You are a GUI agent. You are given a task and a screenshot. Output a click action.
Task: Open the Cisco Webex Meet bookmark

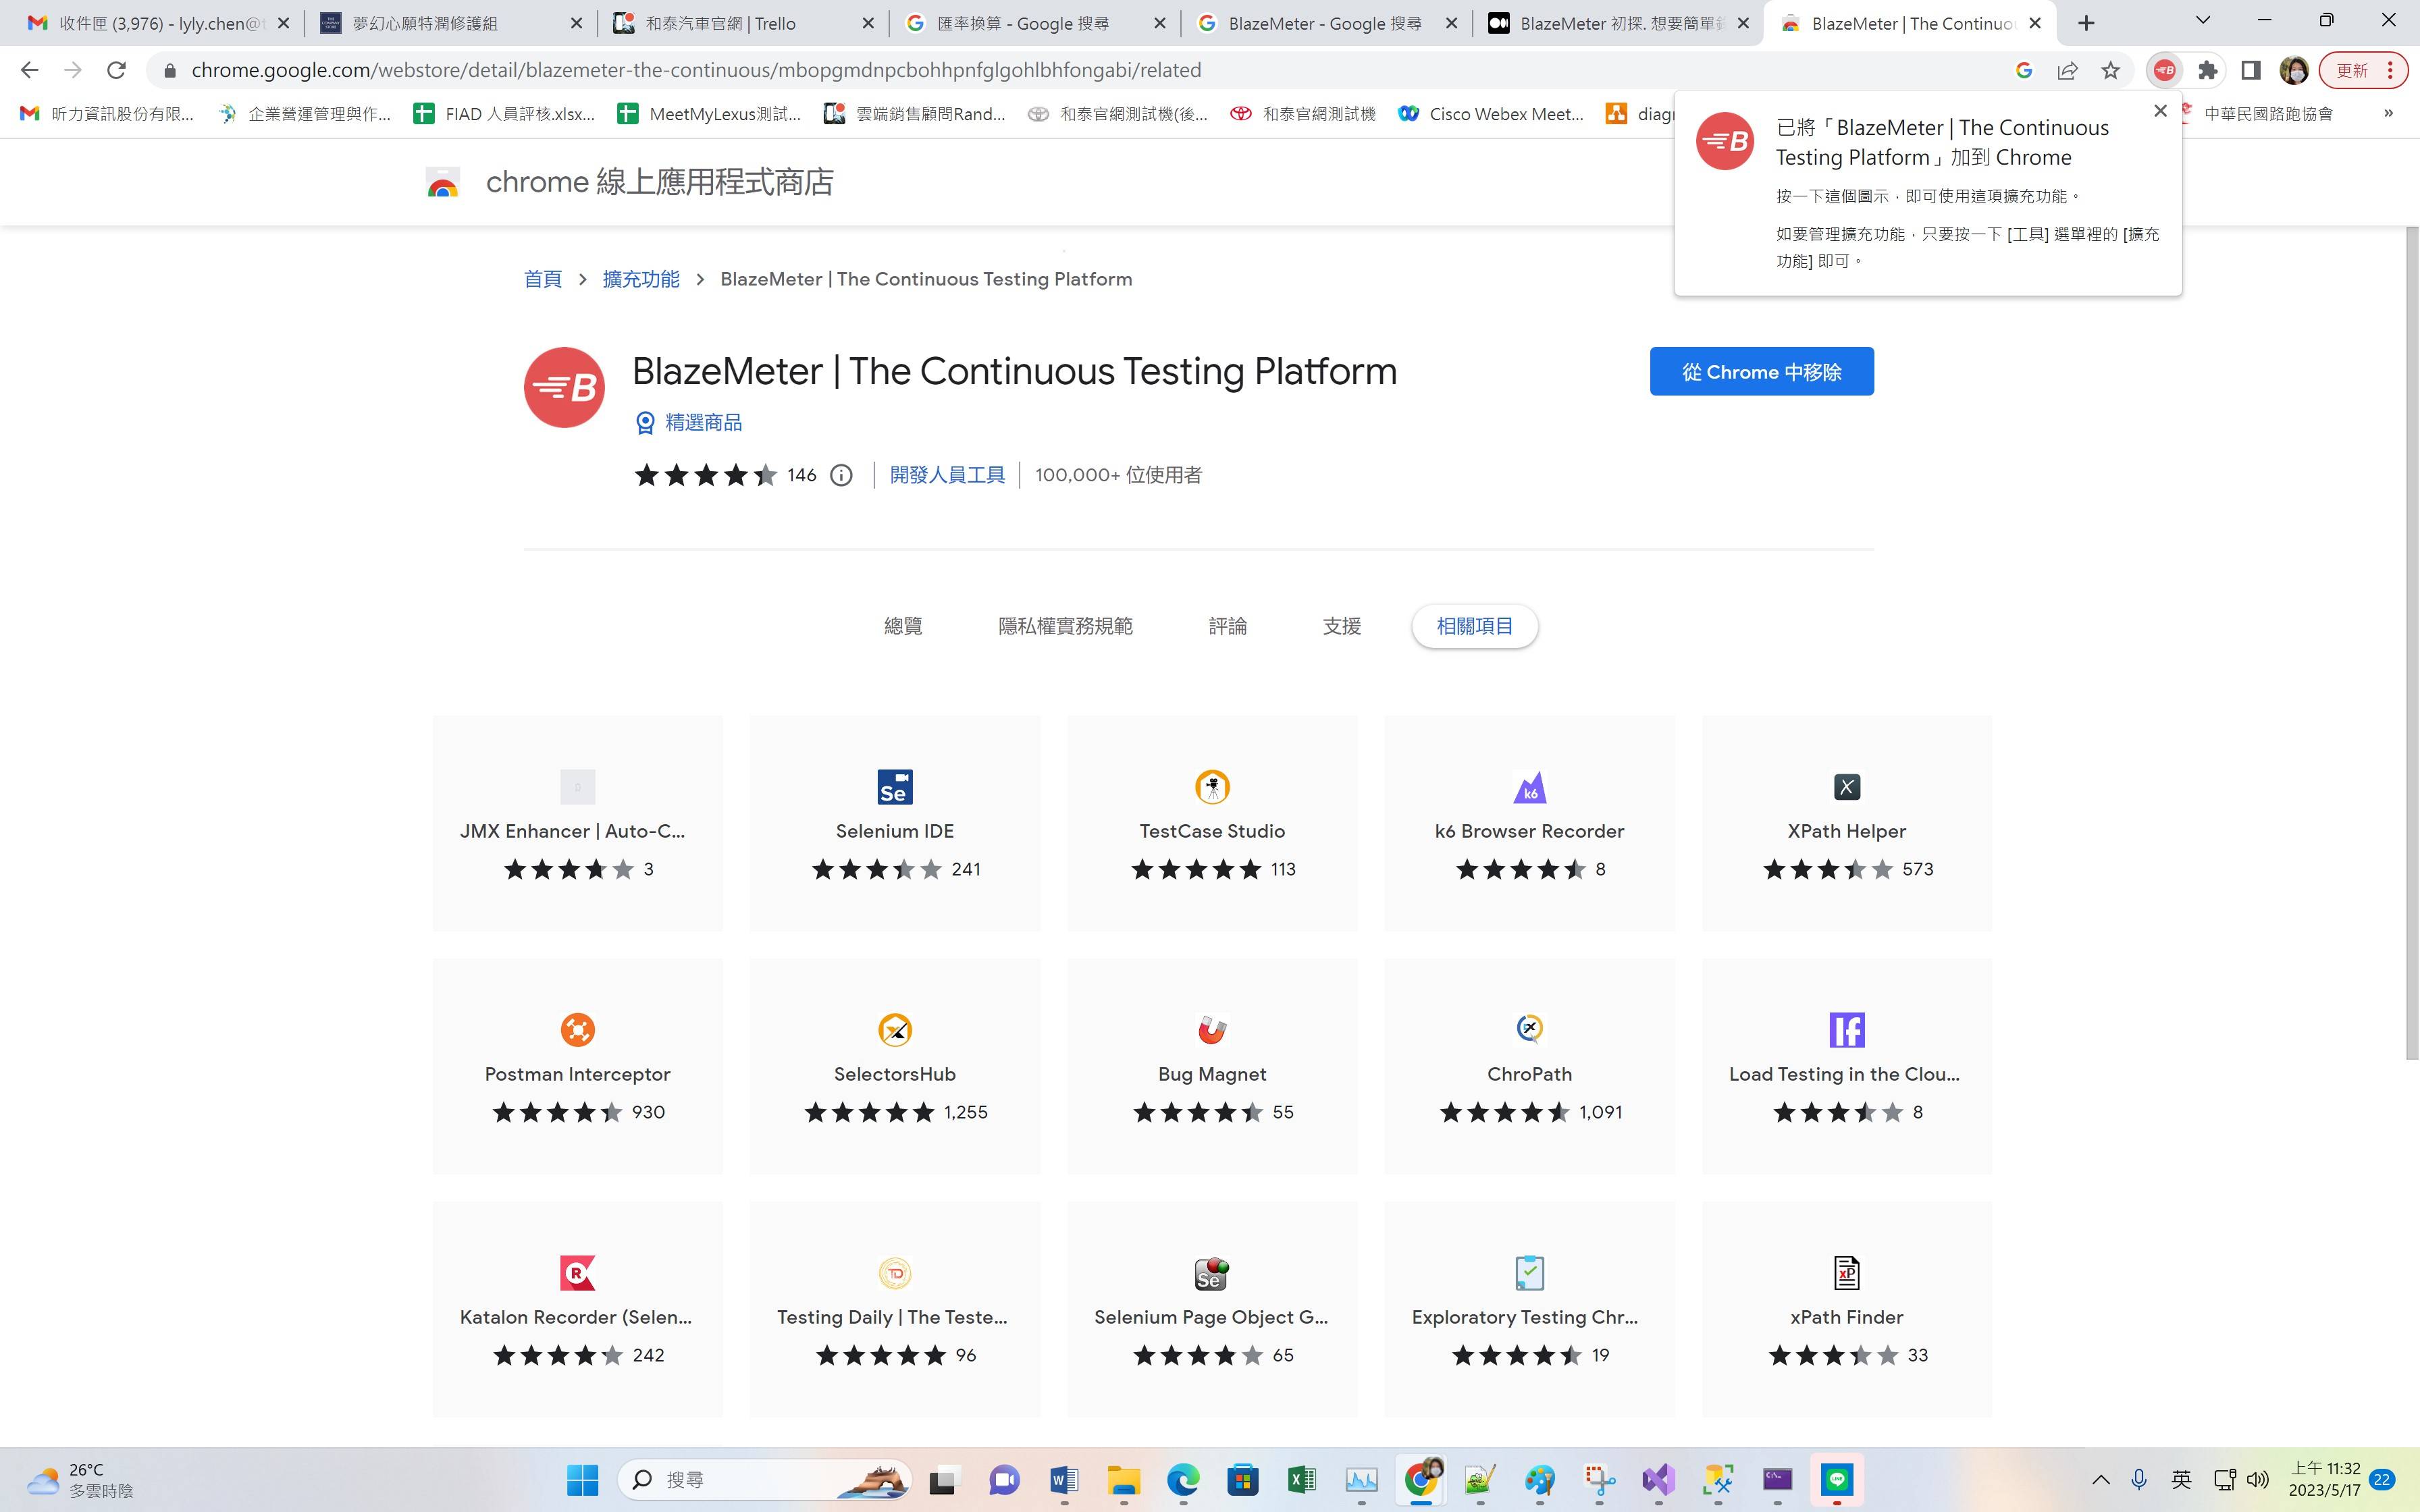point(1490,113)
